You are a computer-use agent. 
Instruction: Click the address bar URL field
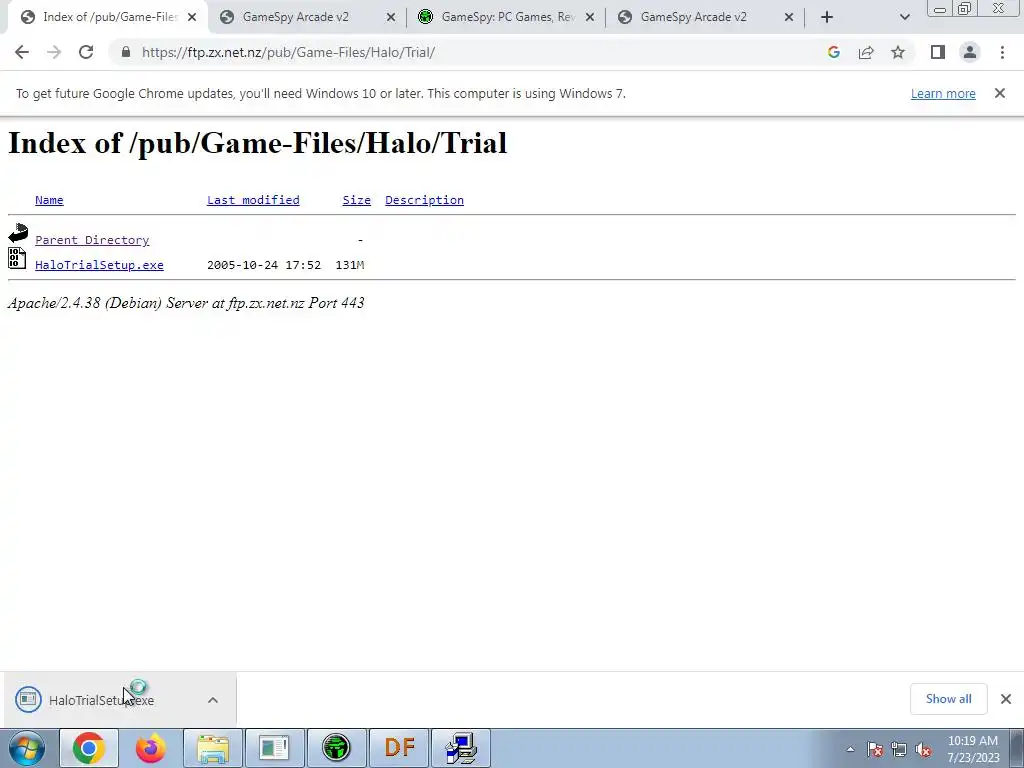pyautogui.click(x=470, y=52)
